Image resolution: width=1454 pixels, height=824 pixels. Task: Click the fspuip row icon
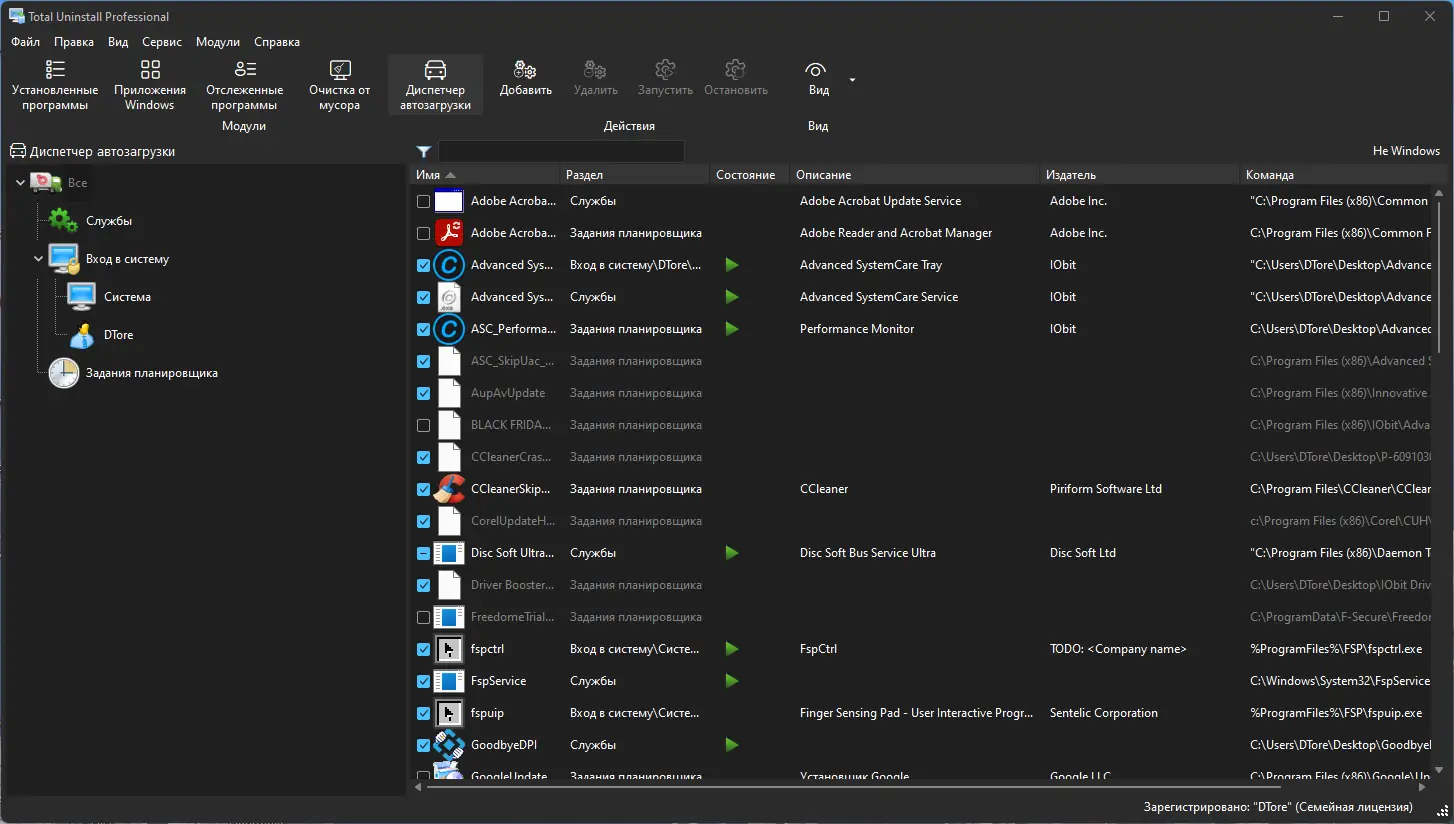pyautogui.click(x=449, y=713)
